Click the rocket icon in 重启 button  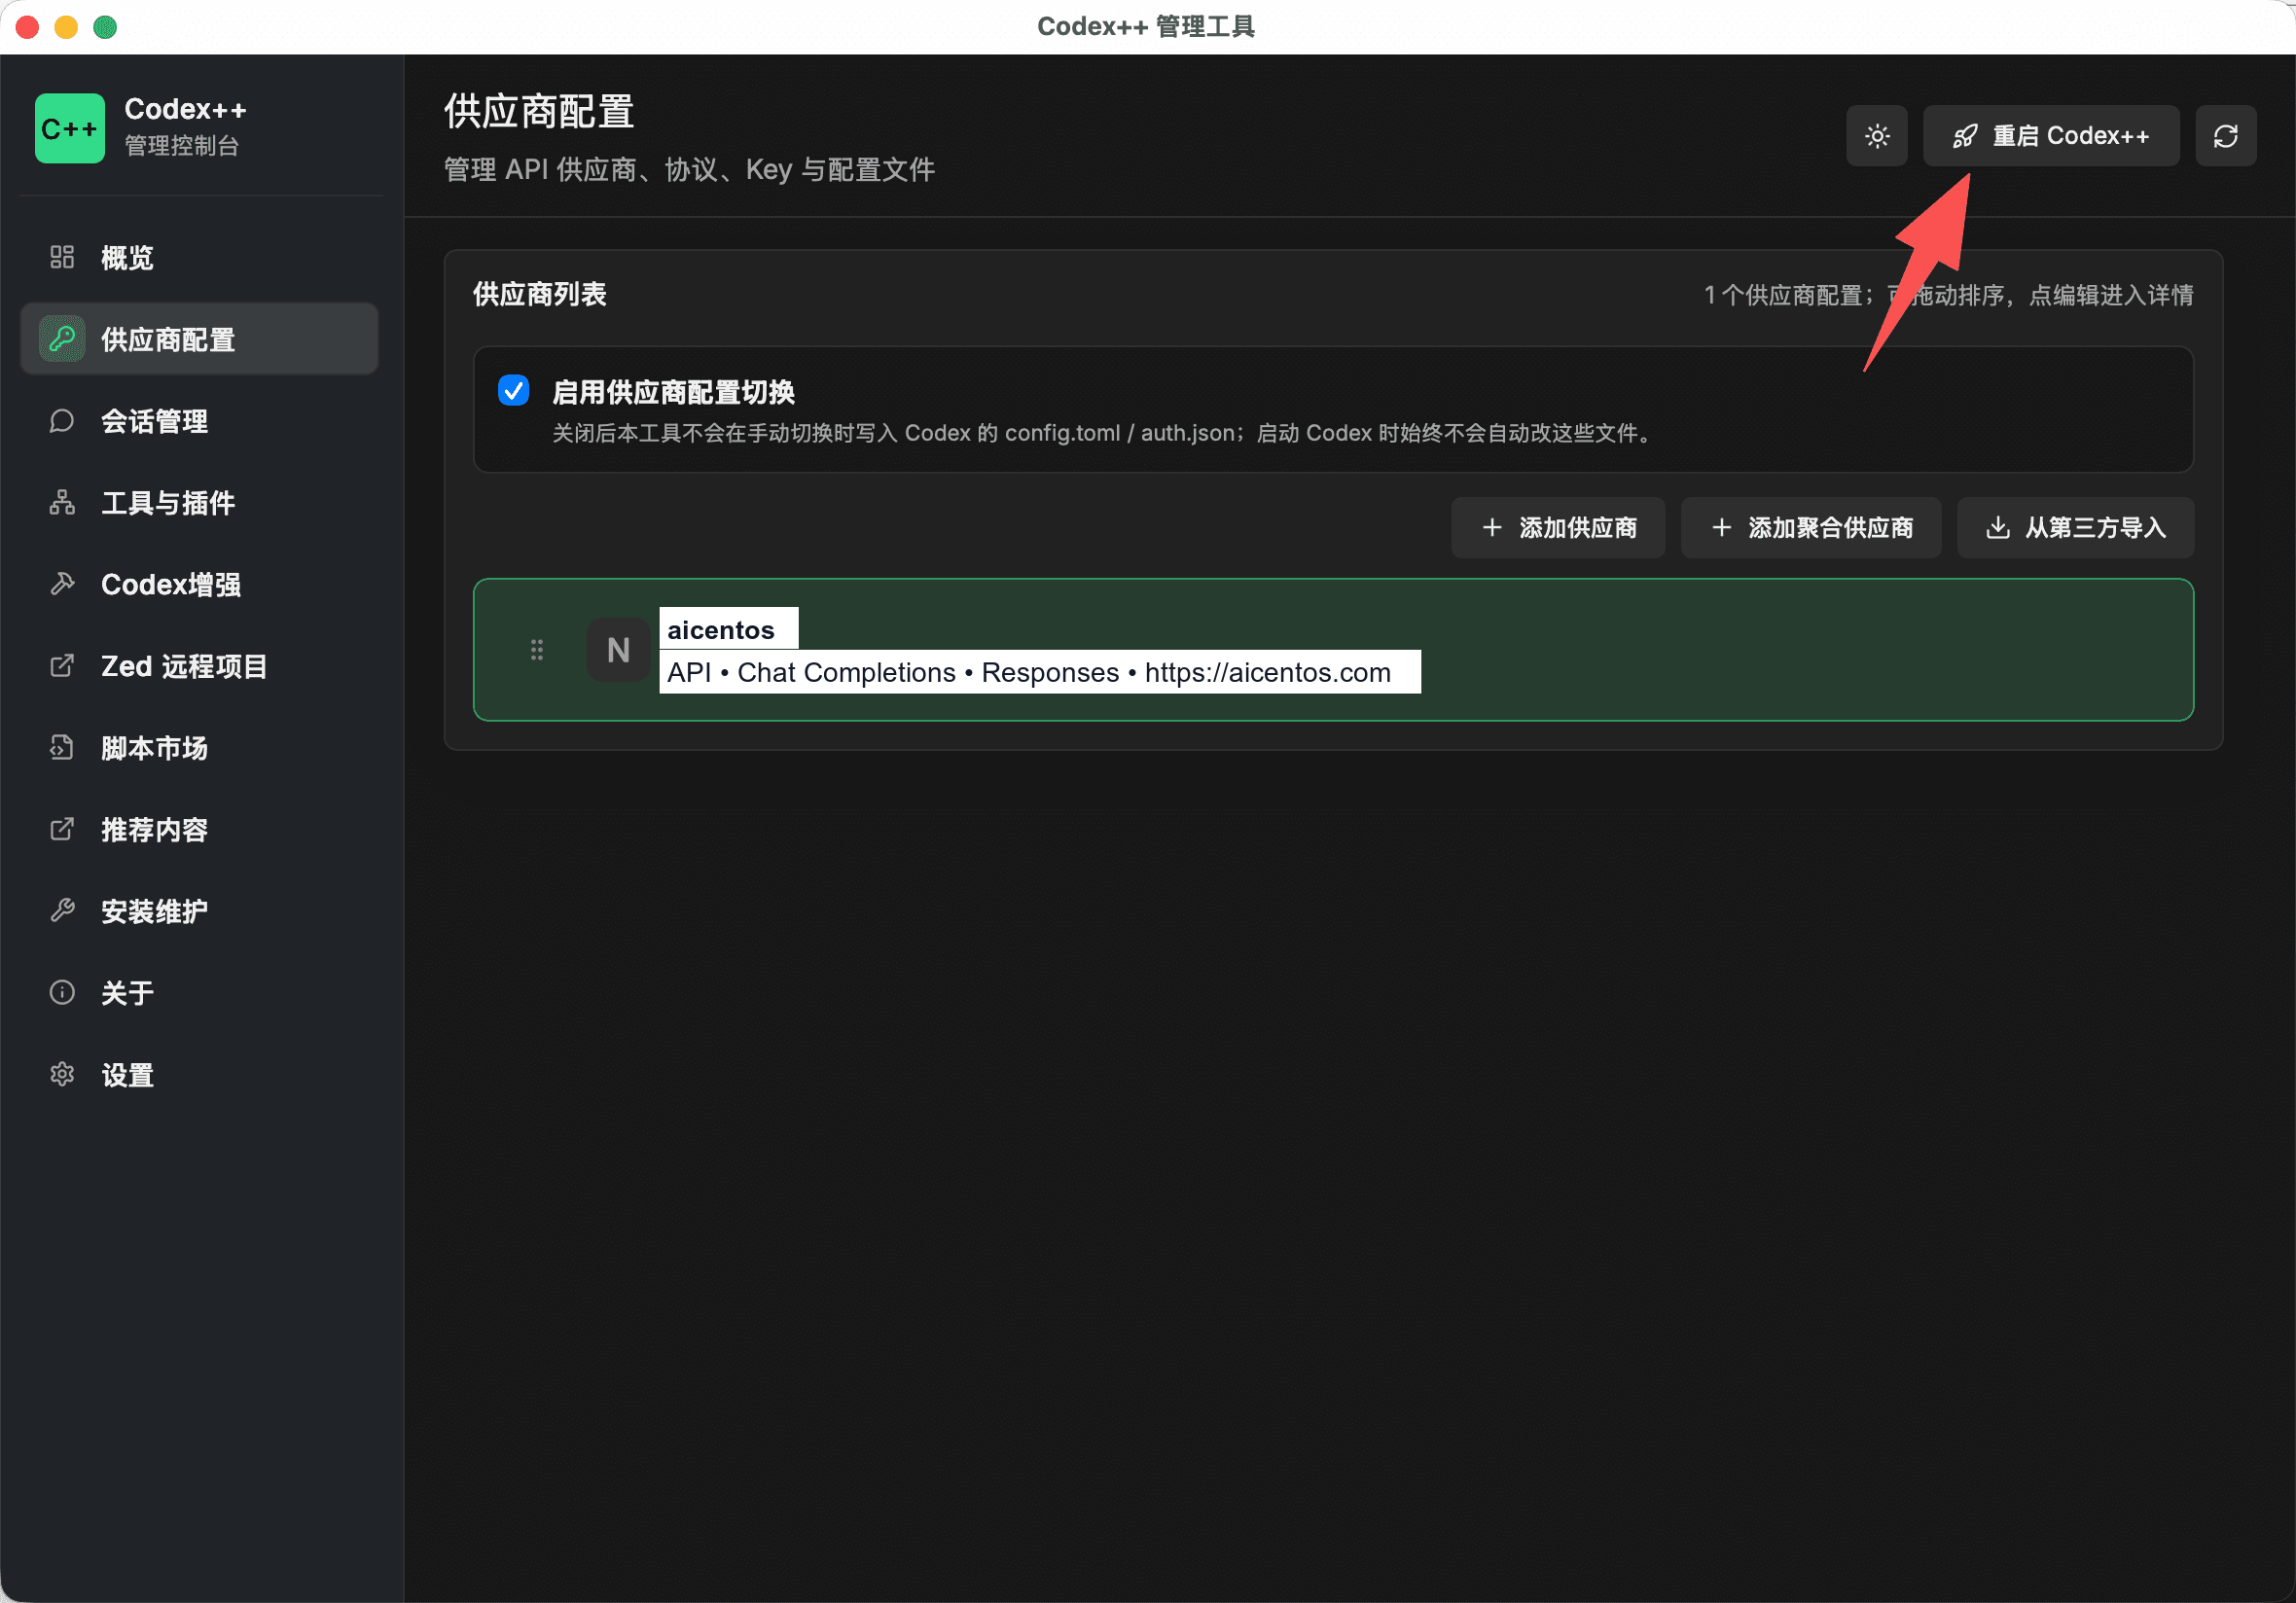click(1965, 136)
